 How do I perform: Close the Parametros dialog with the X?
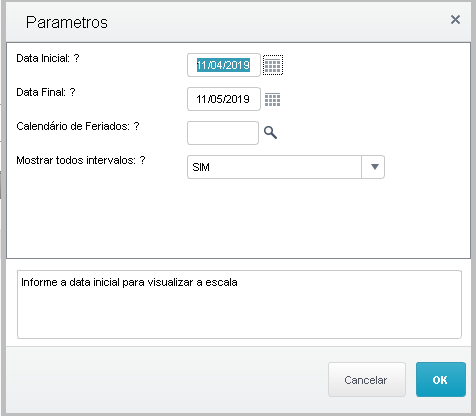455,20
